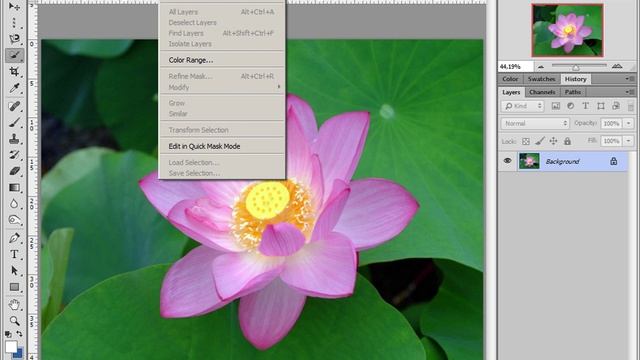Toggle lock all icon in Lock row
The width and height of the screenshot is (640, 360).
coord(567,141)
